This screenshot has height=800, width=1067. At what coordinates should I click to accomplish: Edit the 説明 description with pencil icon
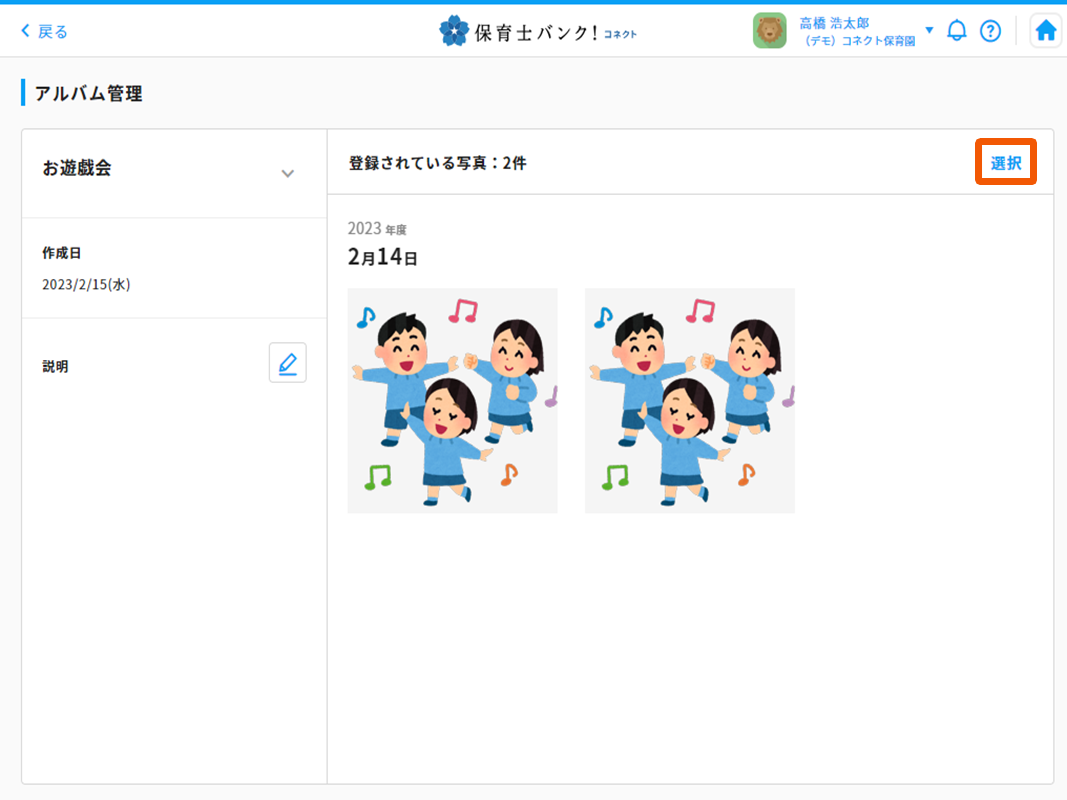(x=288, y=362)
